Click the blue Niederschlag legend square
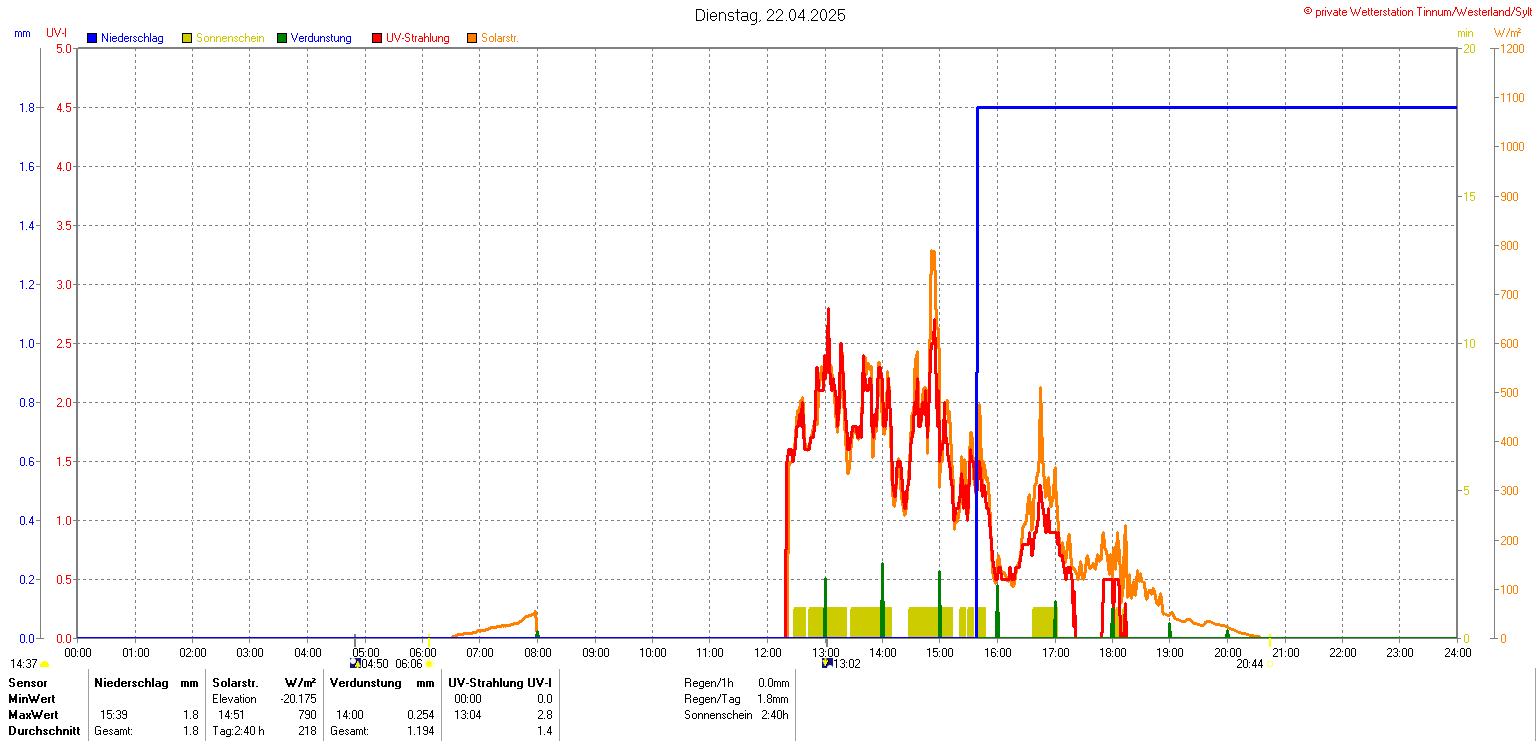The width and height of the screenshot is (1536, 741). pos(92,38)
